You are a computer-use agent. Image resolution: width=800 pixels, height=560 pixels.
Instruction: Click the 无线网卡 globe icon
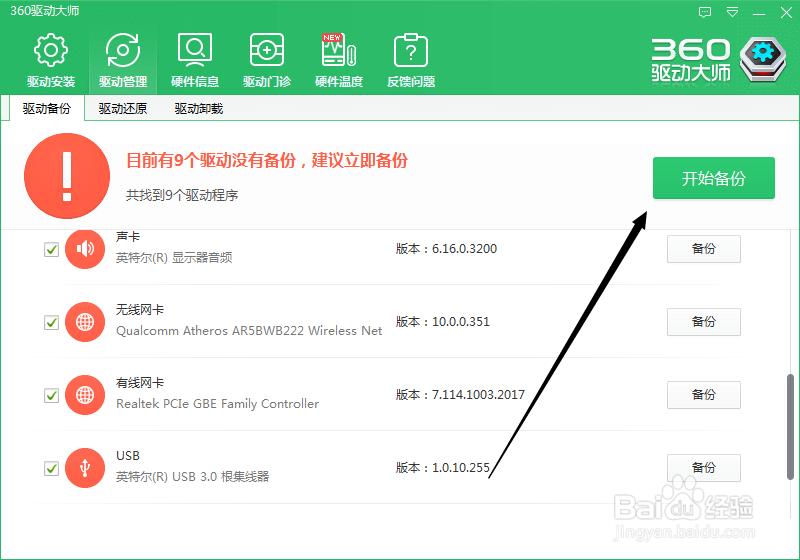[x=85, y=322]
